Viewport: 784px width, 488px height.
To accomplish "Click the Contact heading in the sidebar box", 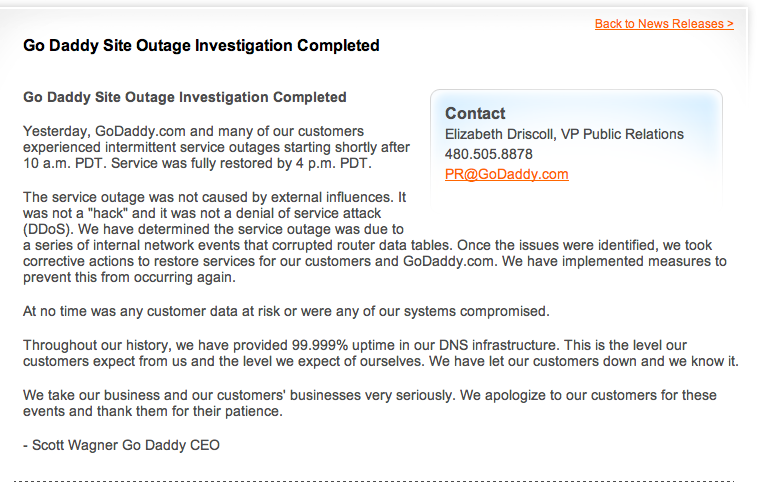I will (475, 114).
